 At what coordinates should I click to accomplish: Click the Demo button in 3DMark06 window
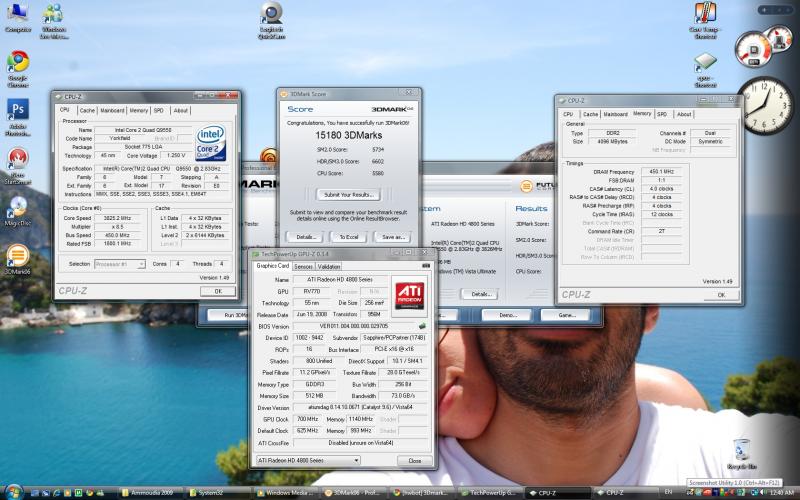(x=507, y=315)
